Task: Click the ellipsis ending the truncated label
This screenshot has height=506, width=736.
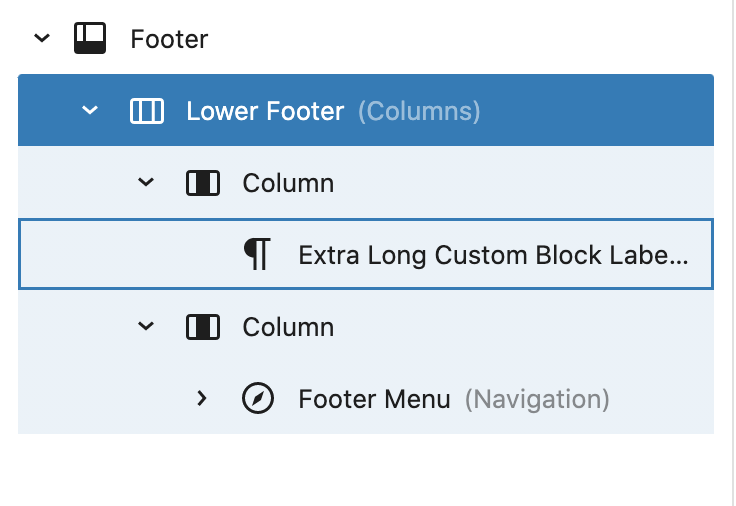Action: (680, 259)
